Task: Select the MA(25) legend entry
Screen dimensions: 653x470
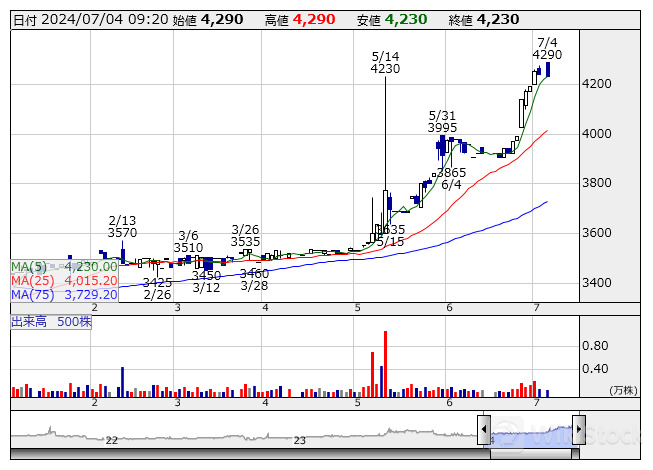Action: [x=64, y=280]
